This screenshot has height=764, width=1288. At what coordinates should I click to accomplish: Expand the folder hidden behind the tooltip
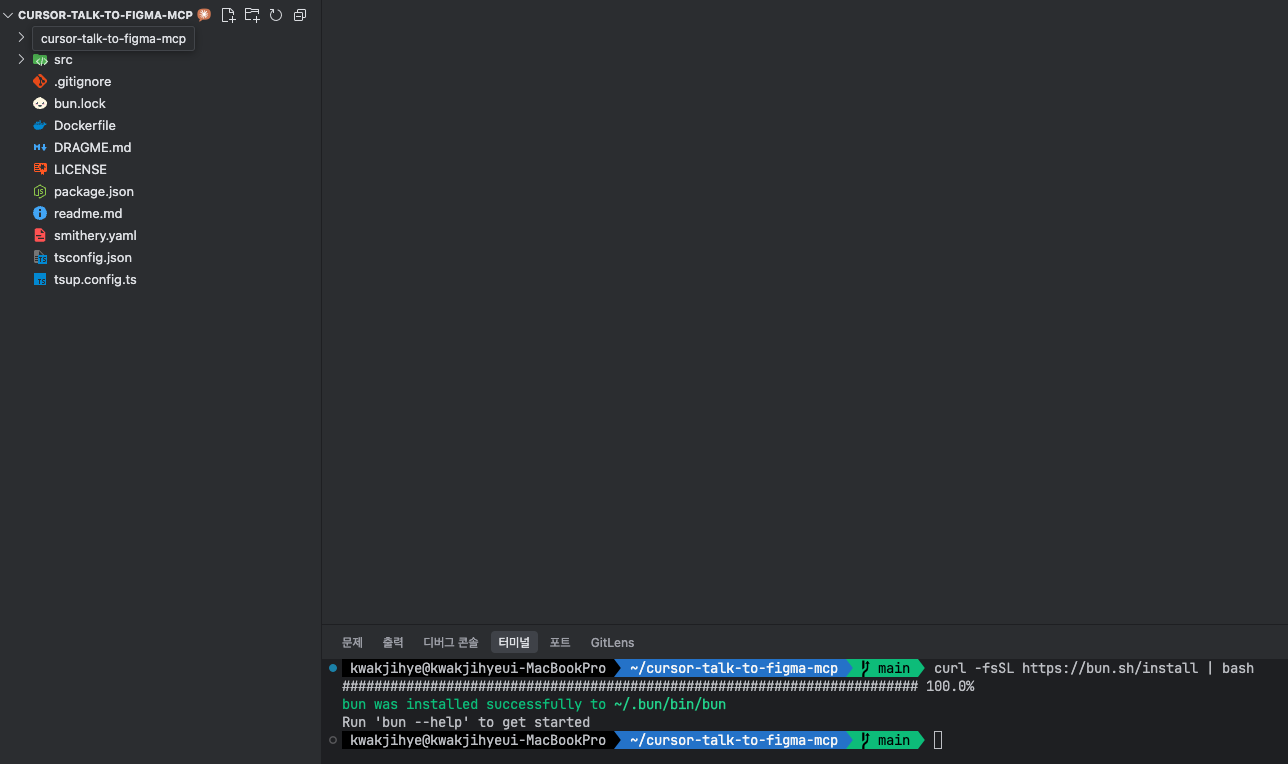pos(21,37)
